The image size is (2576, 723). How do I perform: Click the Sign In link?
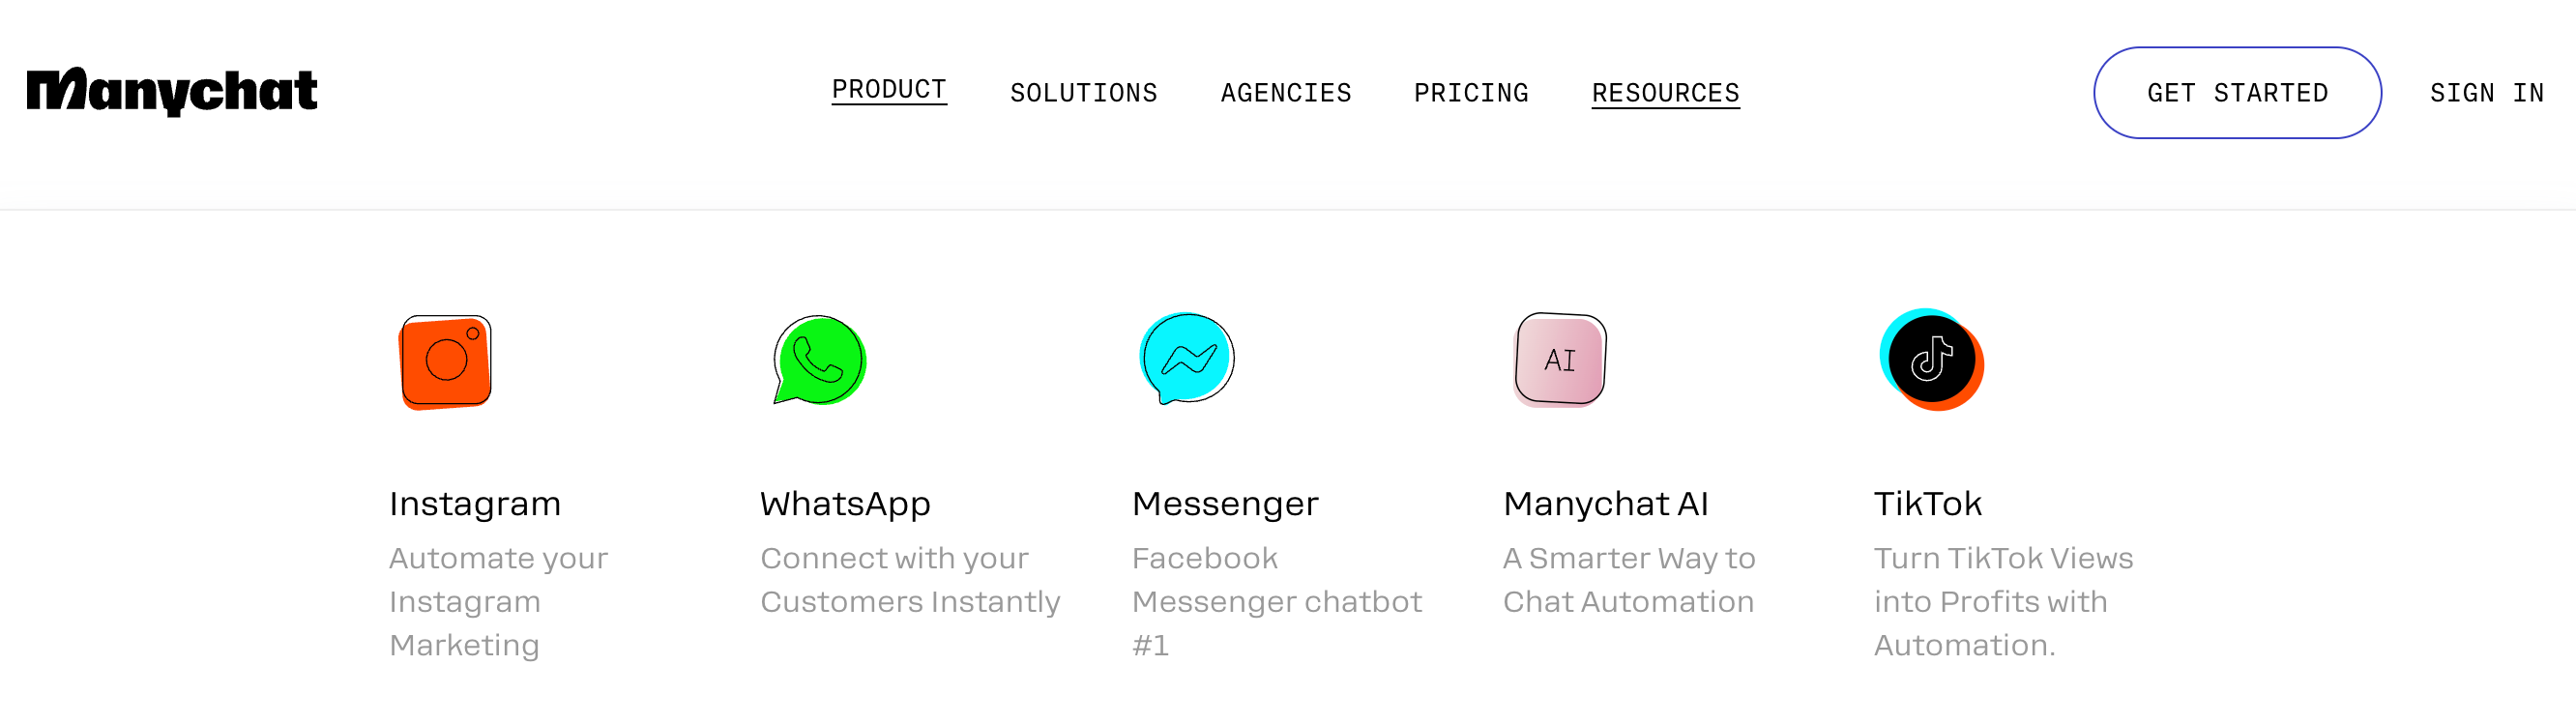(x=2486, y=93)
